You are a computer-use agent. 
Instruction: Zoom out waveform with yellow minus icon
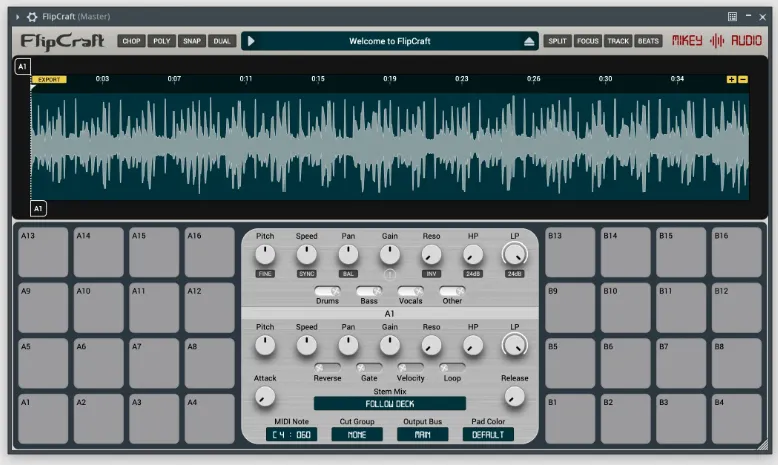coord(743,79)
